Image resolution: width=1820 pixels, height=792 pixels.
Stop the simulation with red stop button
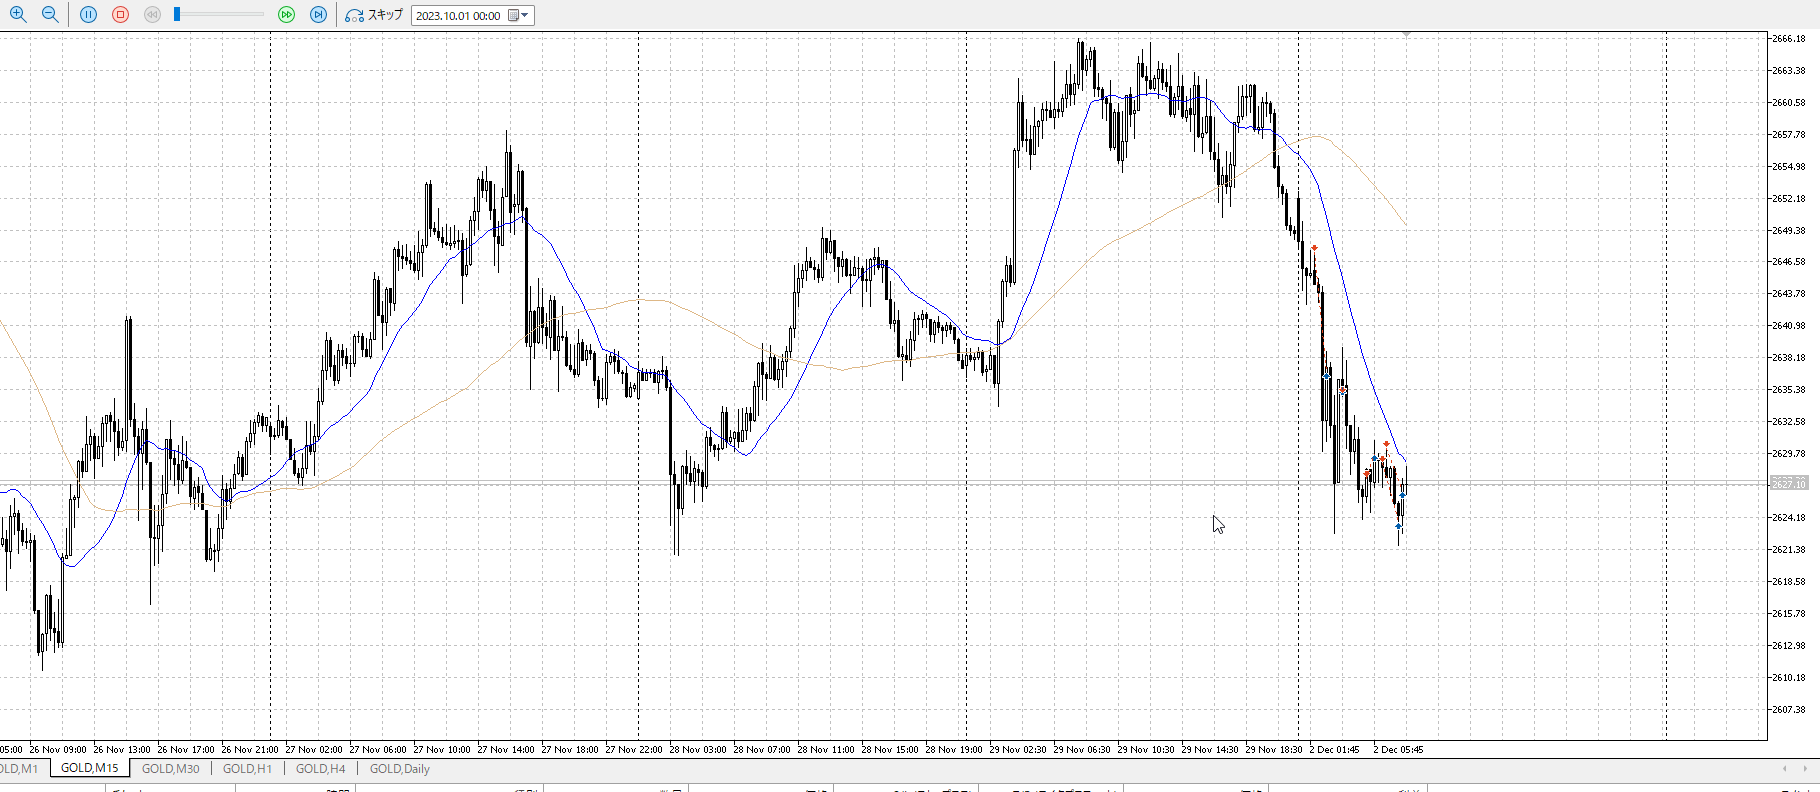click(x=121, y=15)
